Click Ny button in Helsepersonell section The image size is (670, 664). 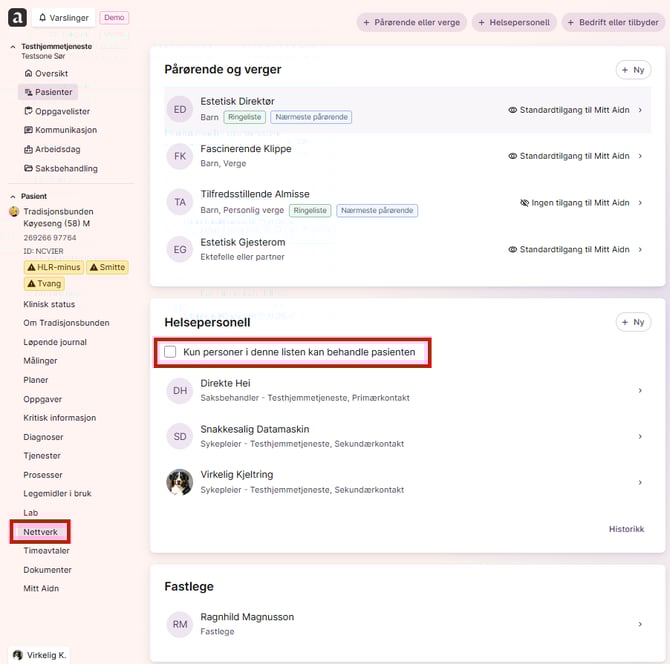pos(632,322)
